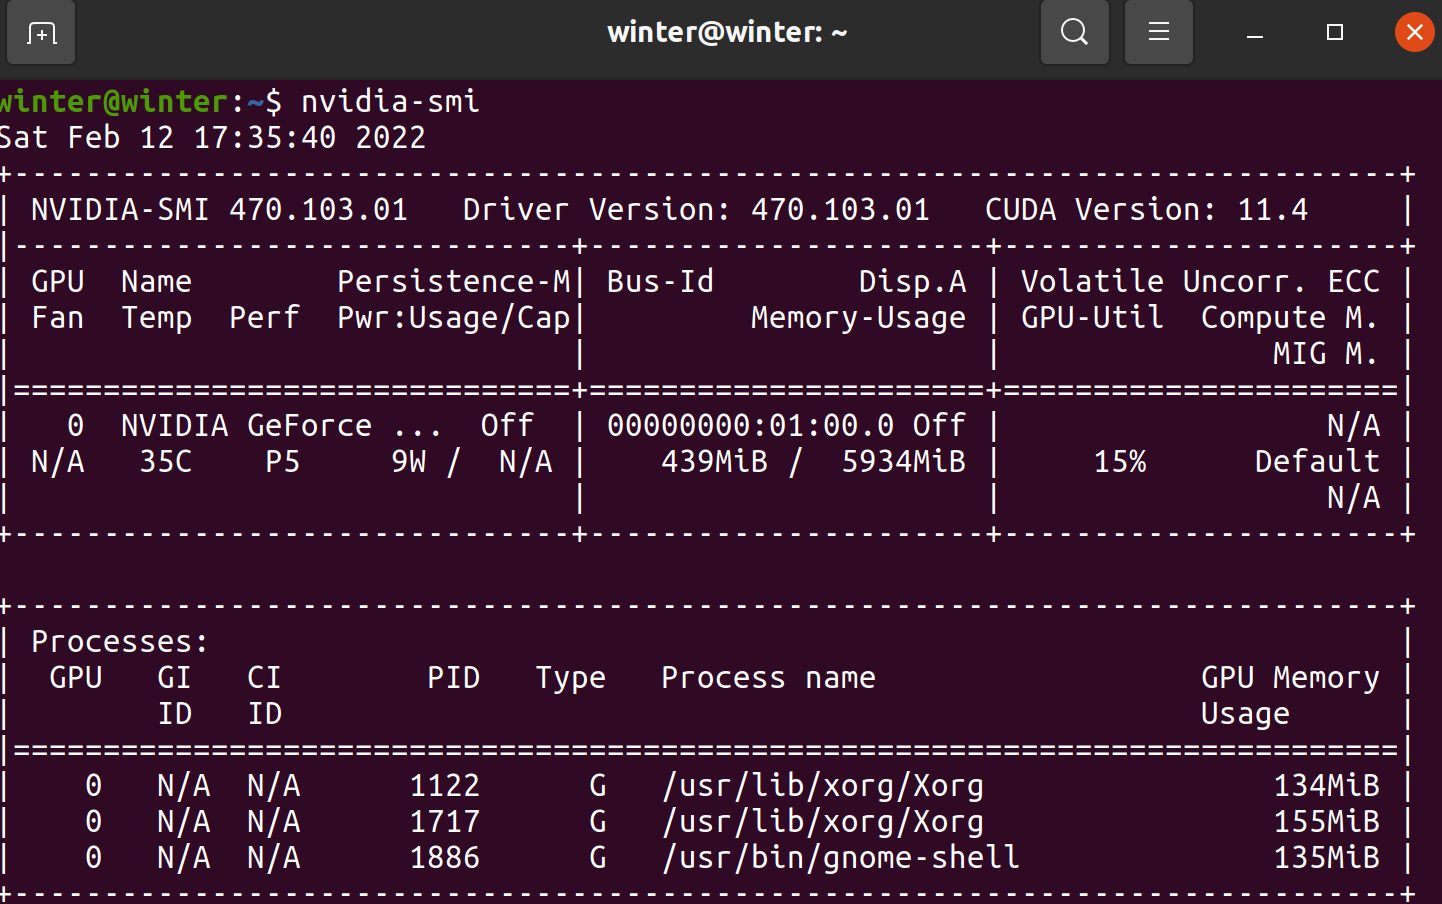Screen dimensions: 1442x904
Task: Click the used memory 439MiB
Action: pos(714,461)
